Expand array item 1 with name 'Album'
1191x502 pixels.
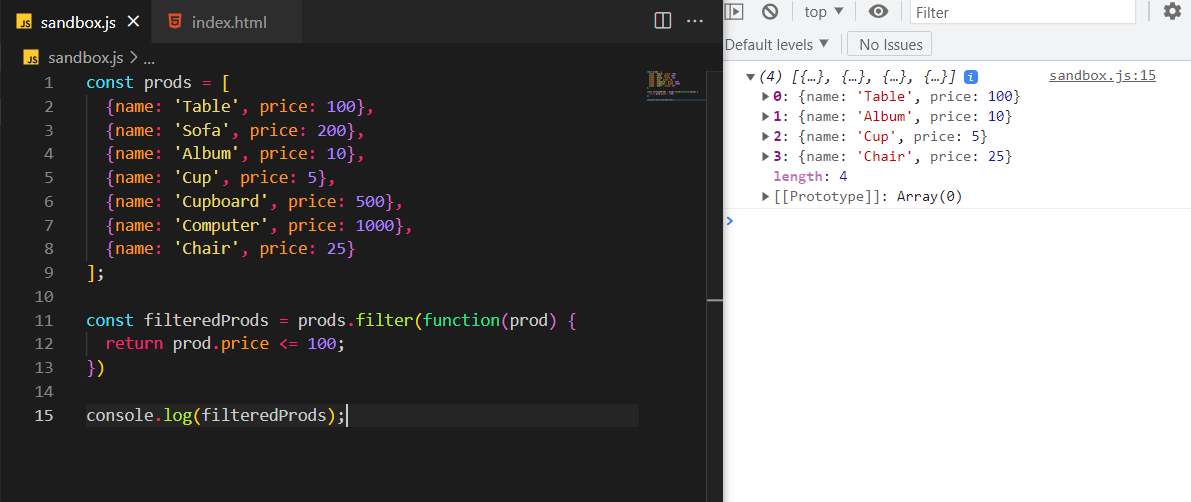coord(766,116)
